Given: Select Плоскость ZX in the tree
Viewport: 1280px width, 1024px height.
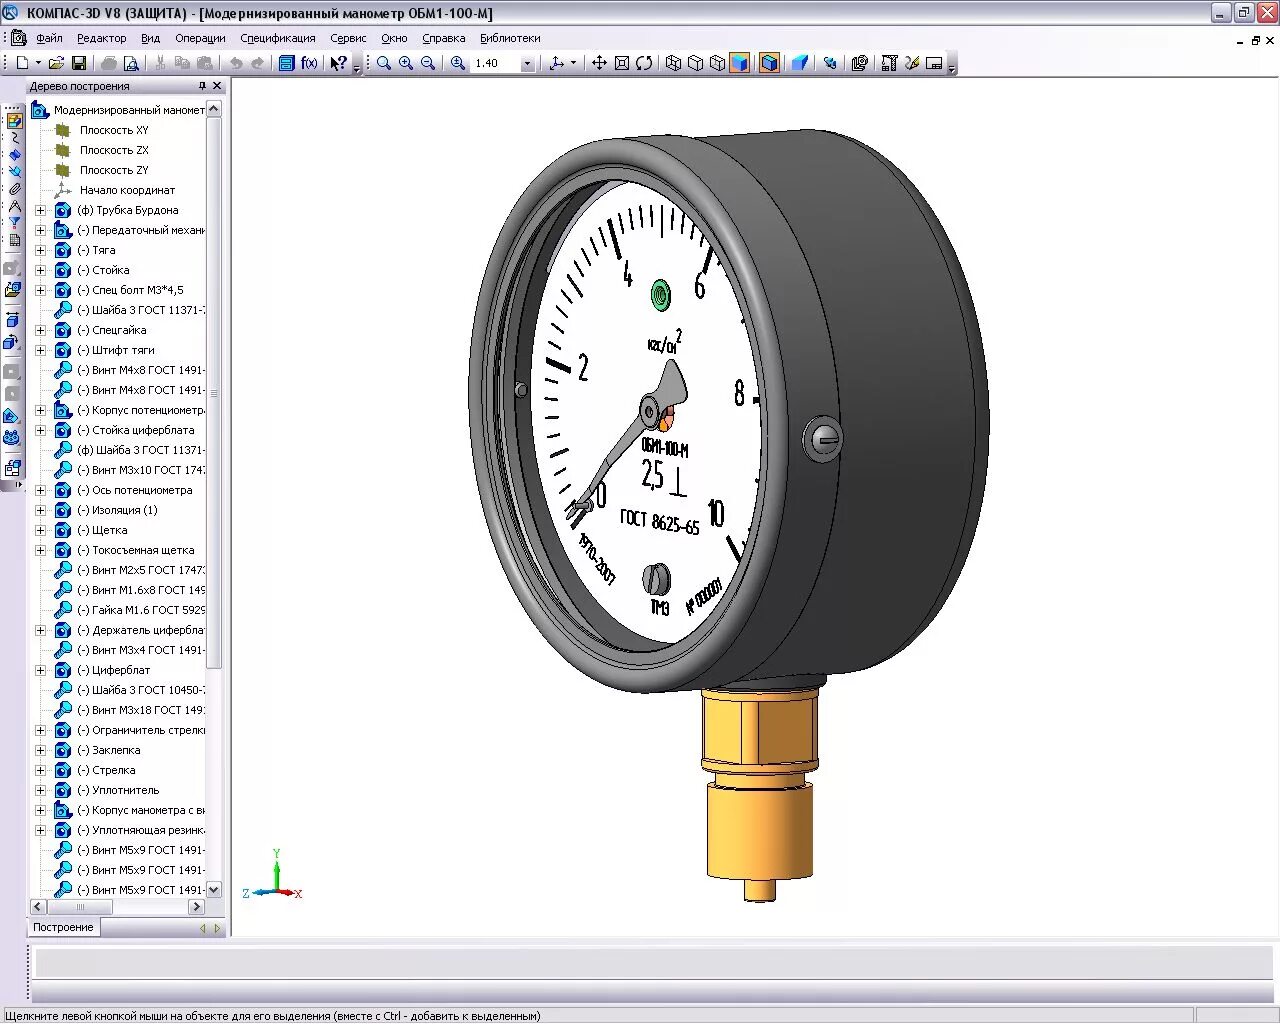Looking at the screenshot, I should pyautogui.click(x=114, y=150).
